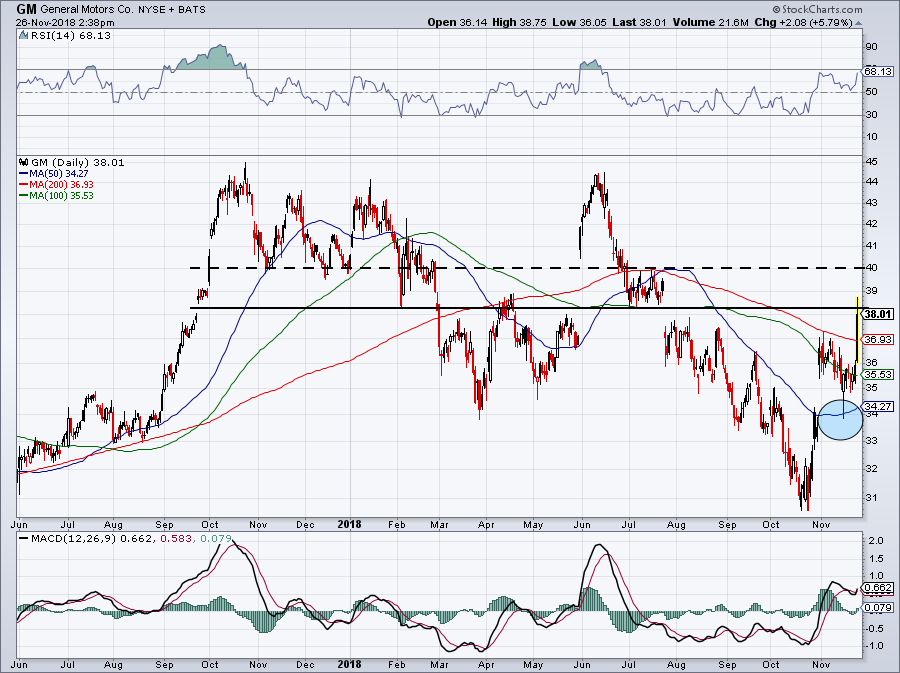Click the candlestick icon before GM (Daily)

pyautogui.click(x=24, y=162)
